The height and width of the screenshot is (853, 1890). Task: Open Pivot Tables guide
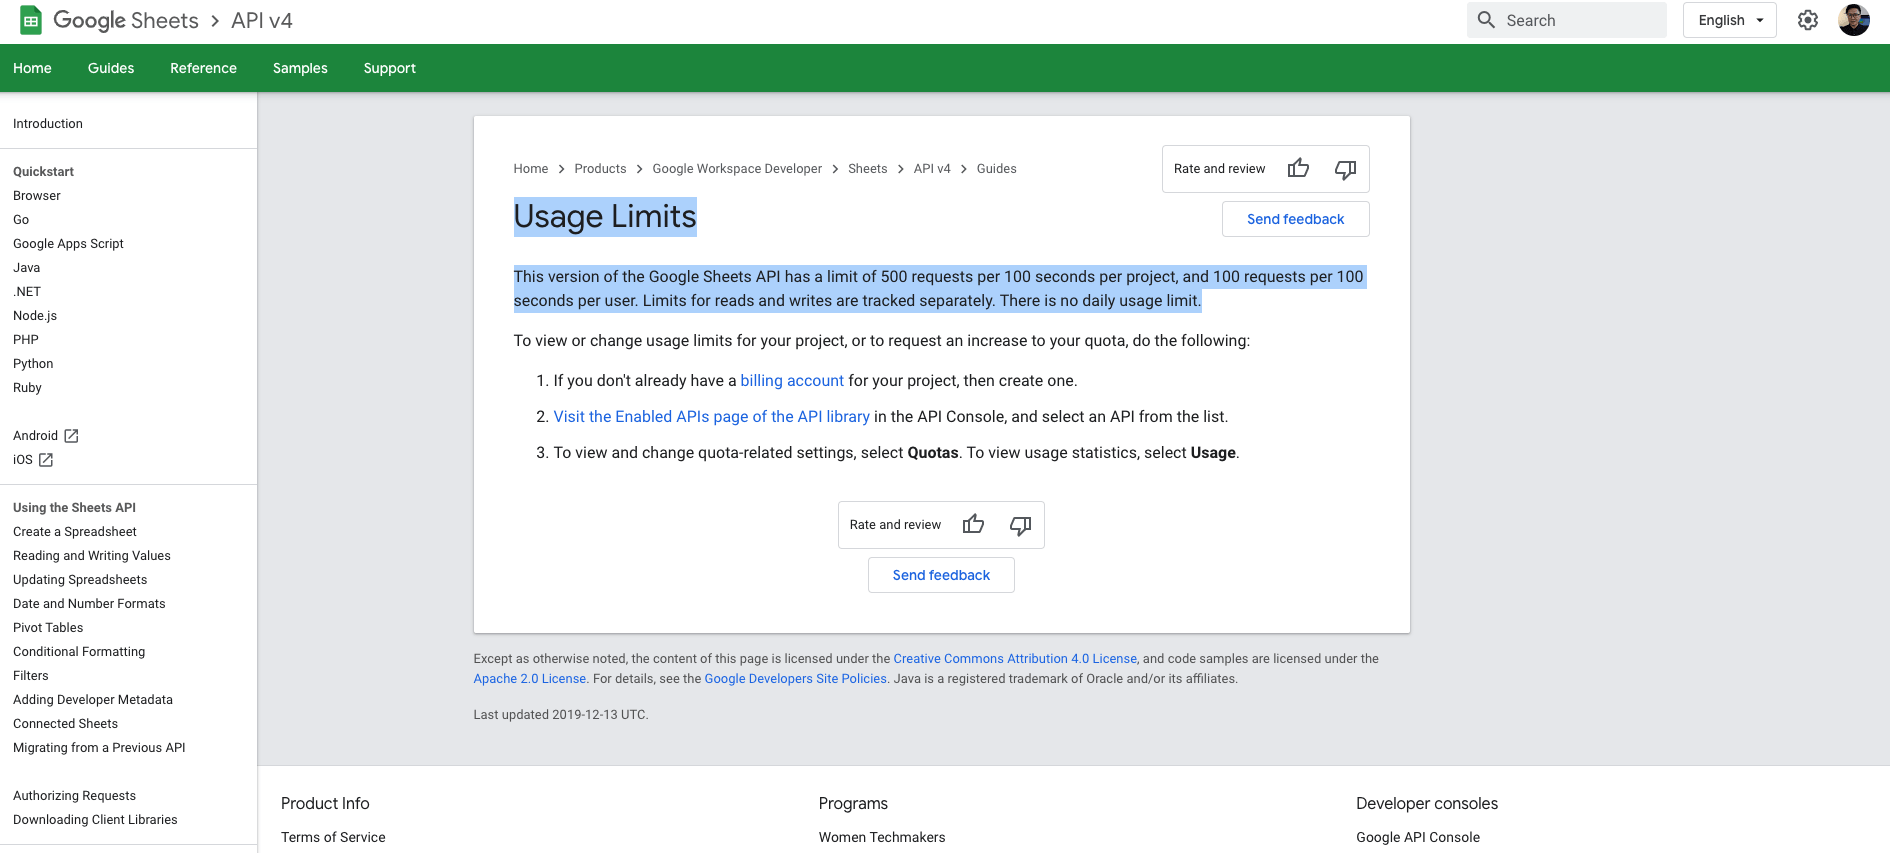coord(48,628)
